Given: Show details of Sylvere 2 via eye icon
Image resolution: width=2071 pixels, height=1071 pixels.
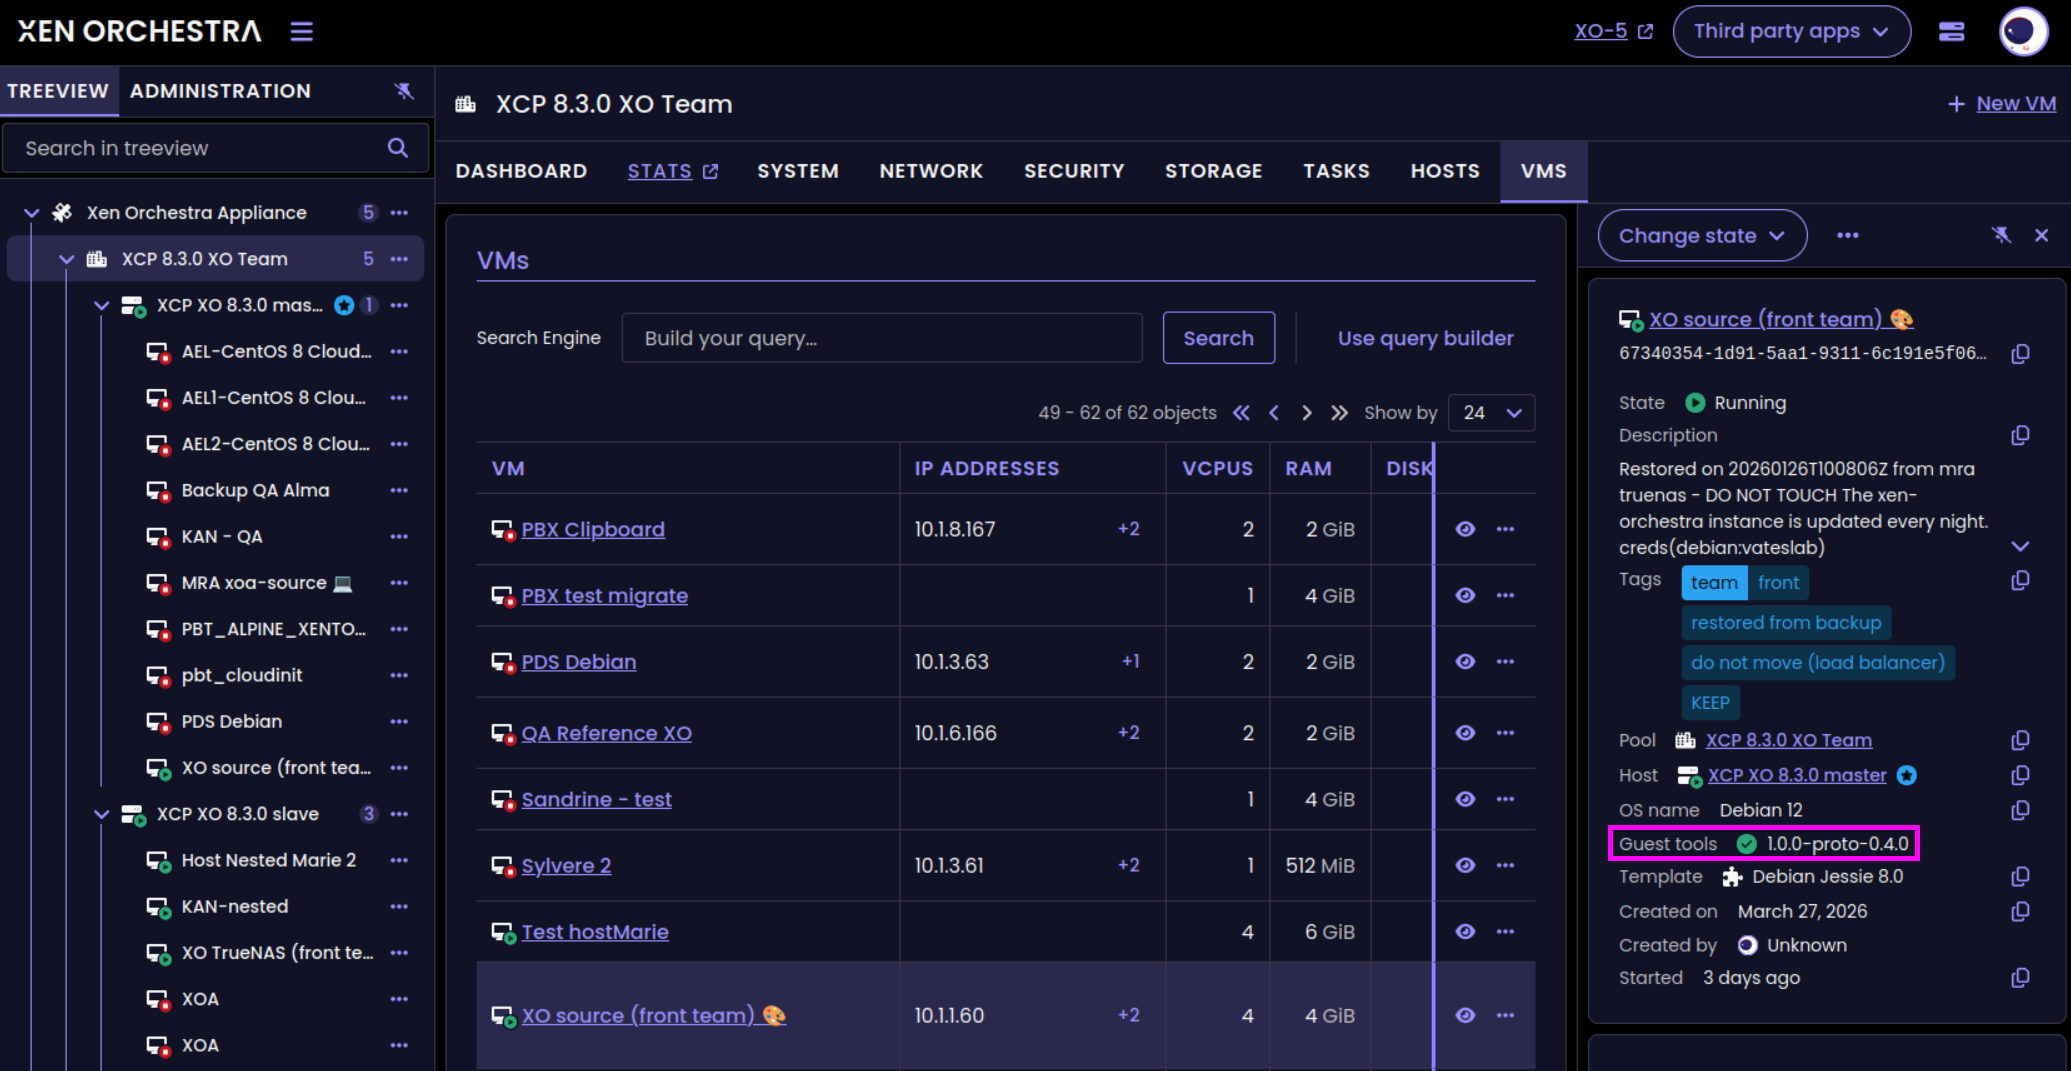Looking at the screenshot, I should (1465, 866).
